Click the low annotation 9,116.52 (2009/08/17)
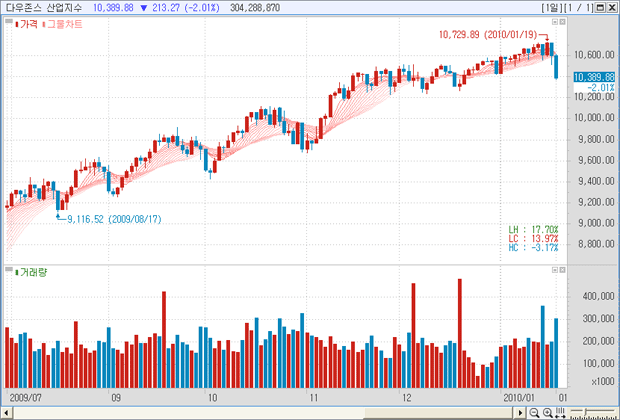 tap(114, 217)
